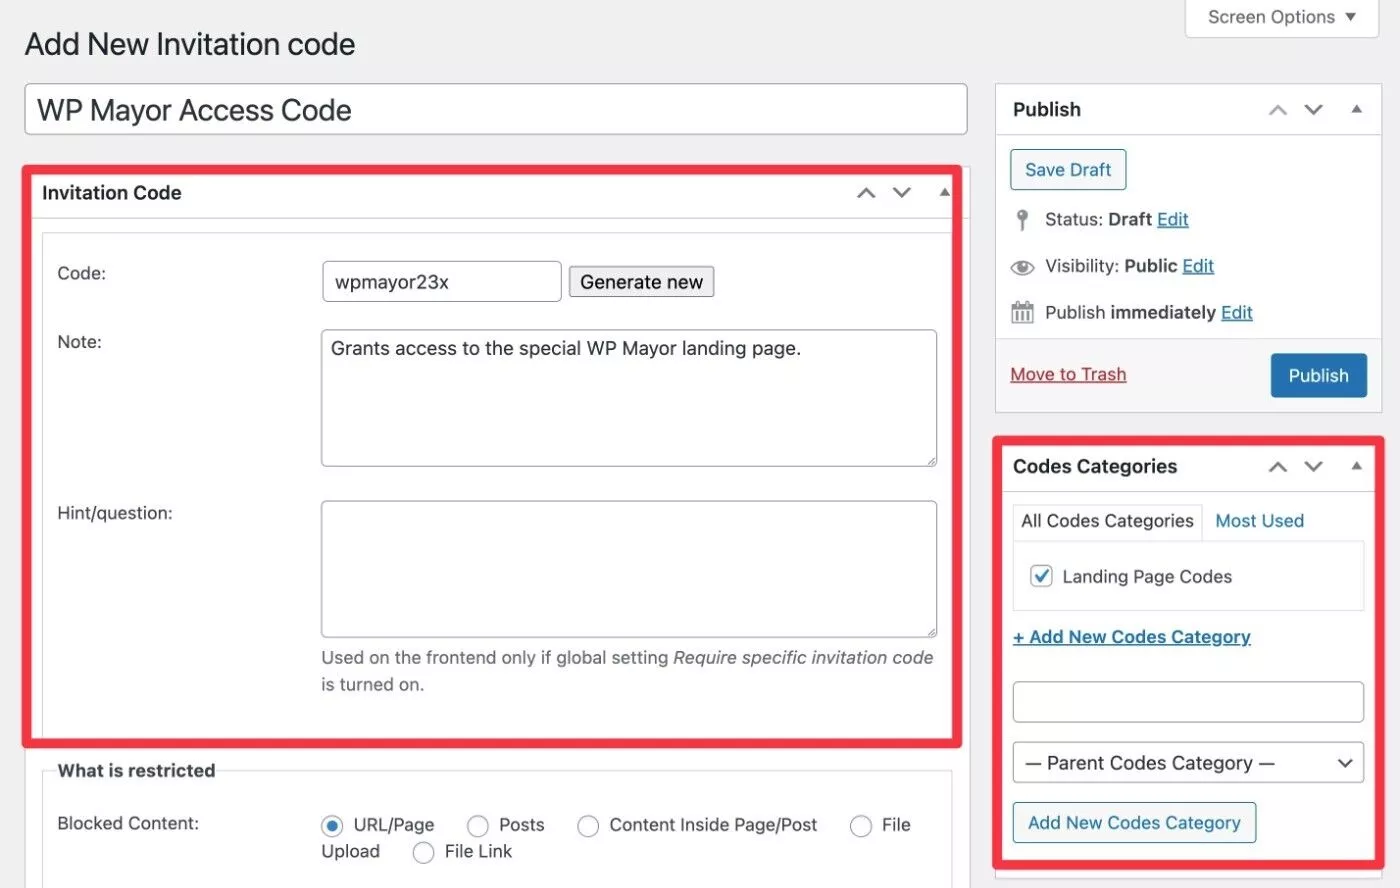
Task: Select File Upload blocked content option
Action: pos(861,826)
